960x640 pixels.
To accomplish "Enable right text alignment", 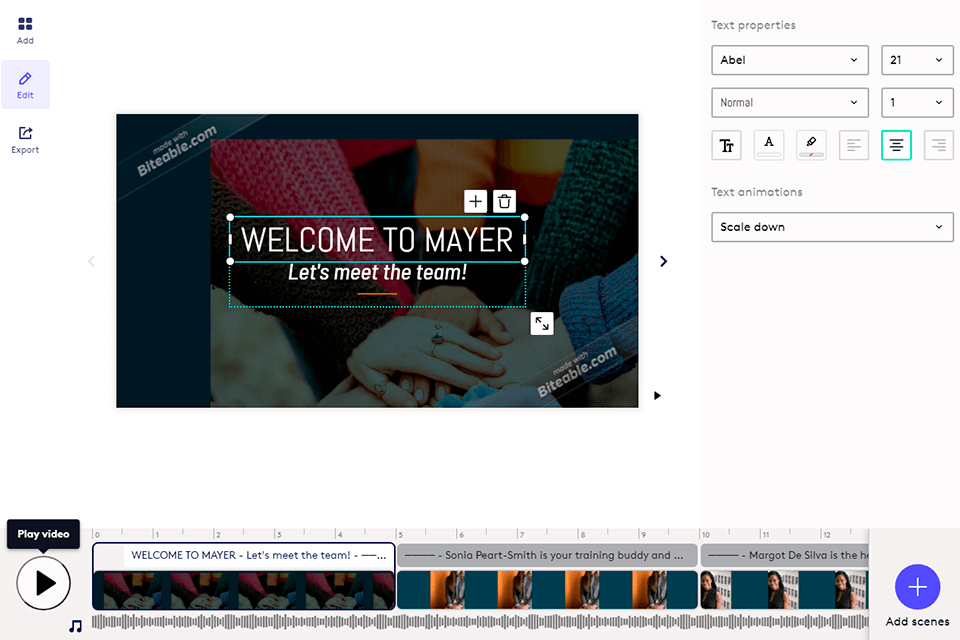I will click(x=938, y=144).
